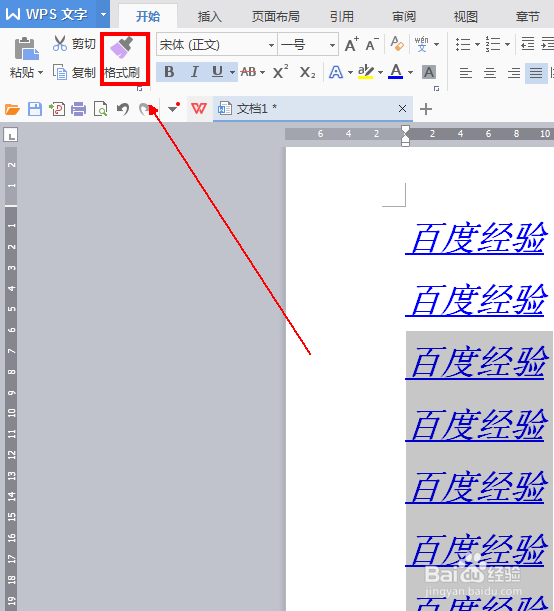Apply text effects outlined A icon
Viewport: 554px width, 611px height.
336,72
